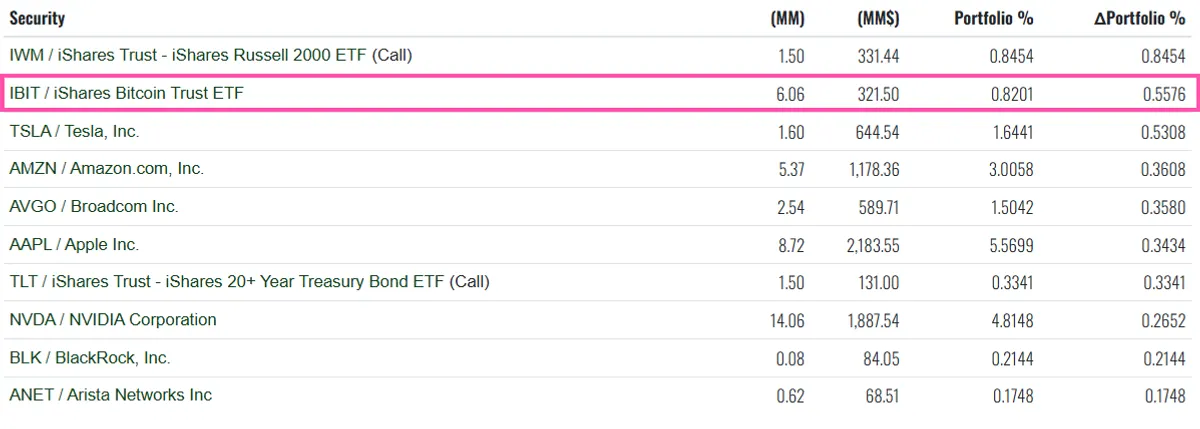Select the 0.5576 ΔPortfolio value for IBIT
1200x429 pixels.
pos(1163,94)
